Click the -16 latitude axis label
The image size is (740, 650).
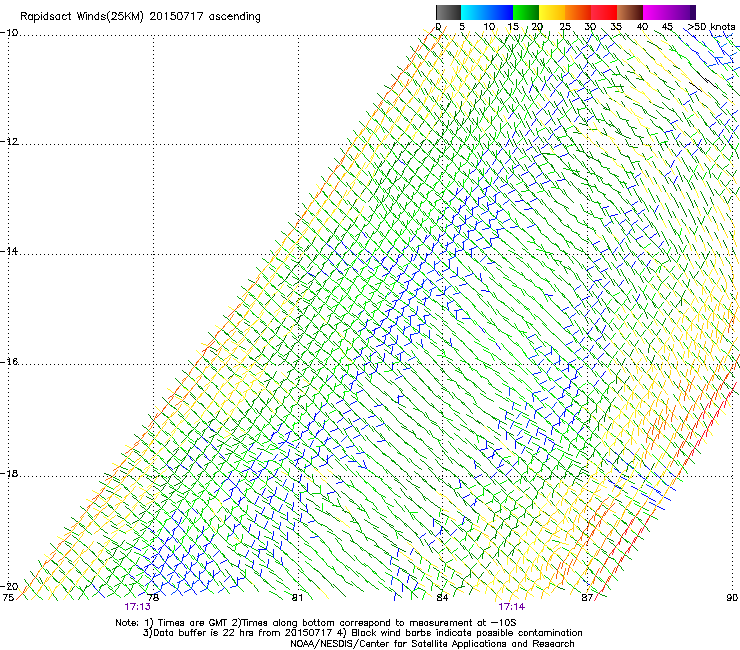9,362
